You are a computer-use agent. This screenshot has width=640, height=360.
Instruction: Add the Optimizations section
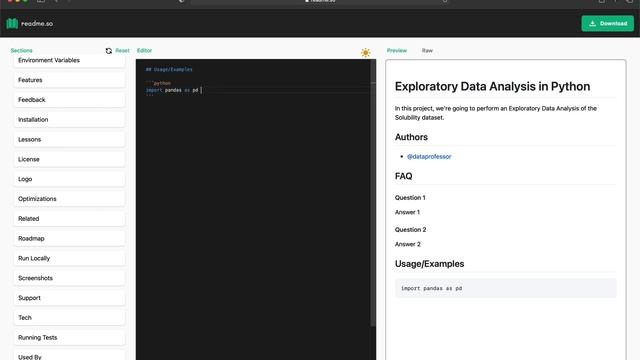click(x=69, y=199)
